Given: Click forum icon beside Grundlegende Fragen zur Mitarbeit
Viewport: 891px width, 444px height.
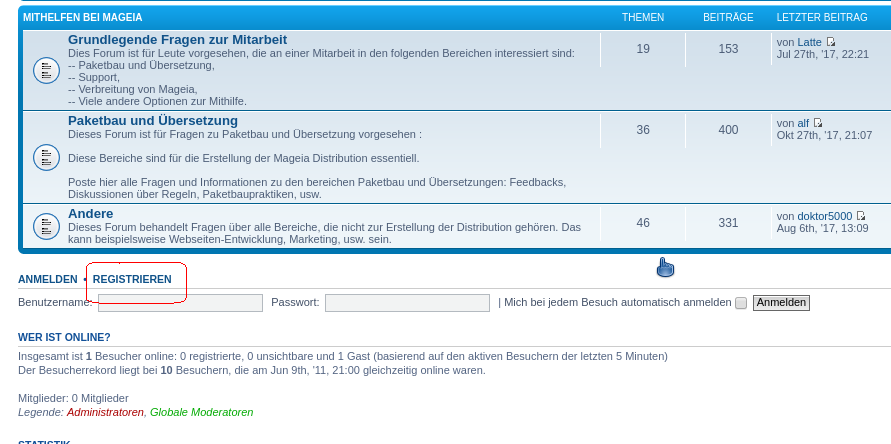Looking at the screenshot, I should click(x=47, y=71).
